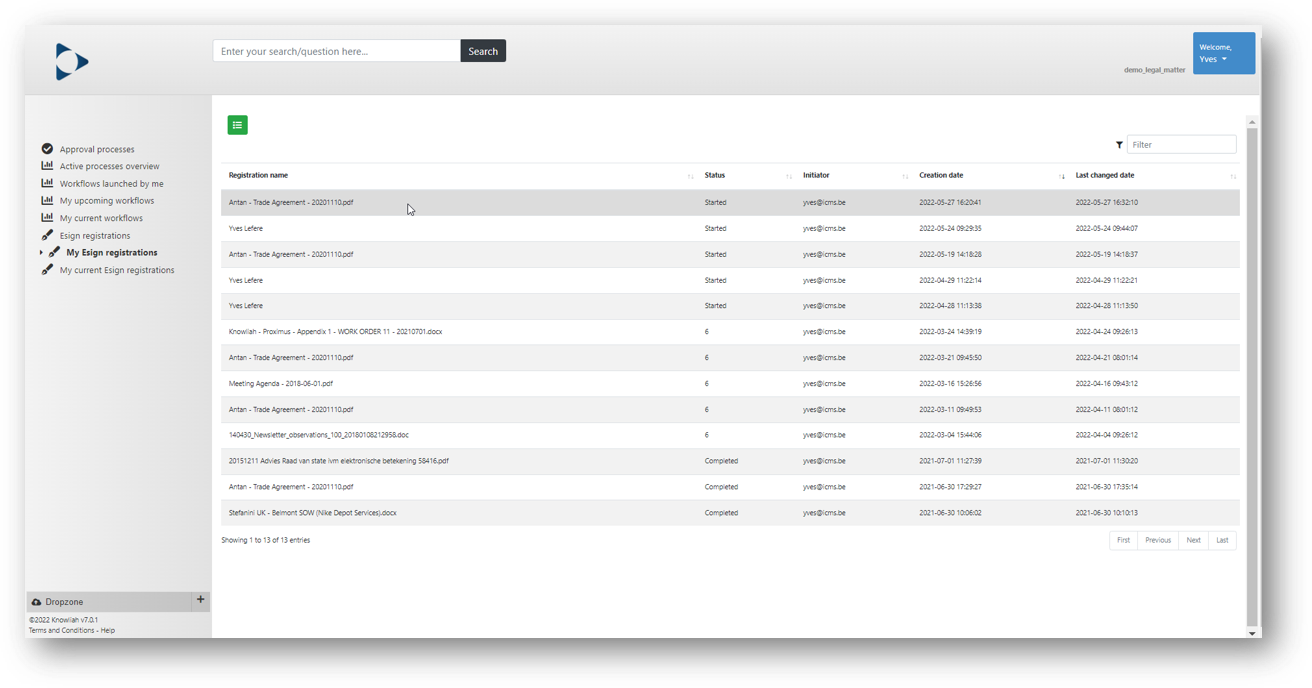Image resolution: width=1312 pixels, height=688 pixels.
Task: Sort by Last changed date column arrows
Action: tap(1233, 177)
